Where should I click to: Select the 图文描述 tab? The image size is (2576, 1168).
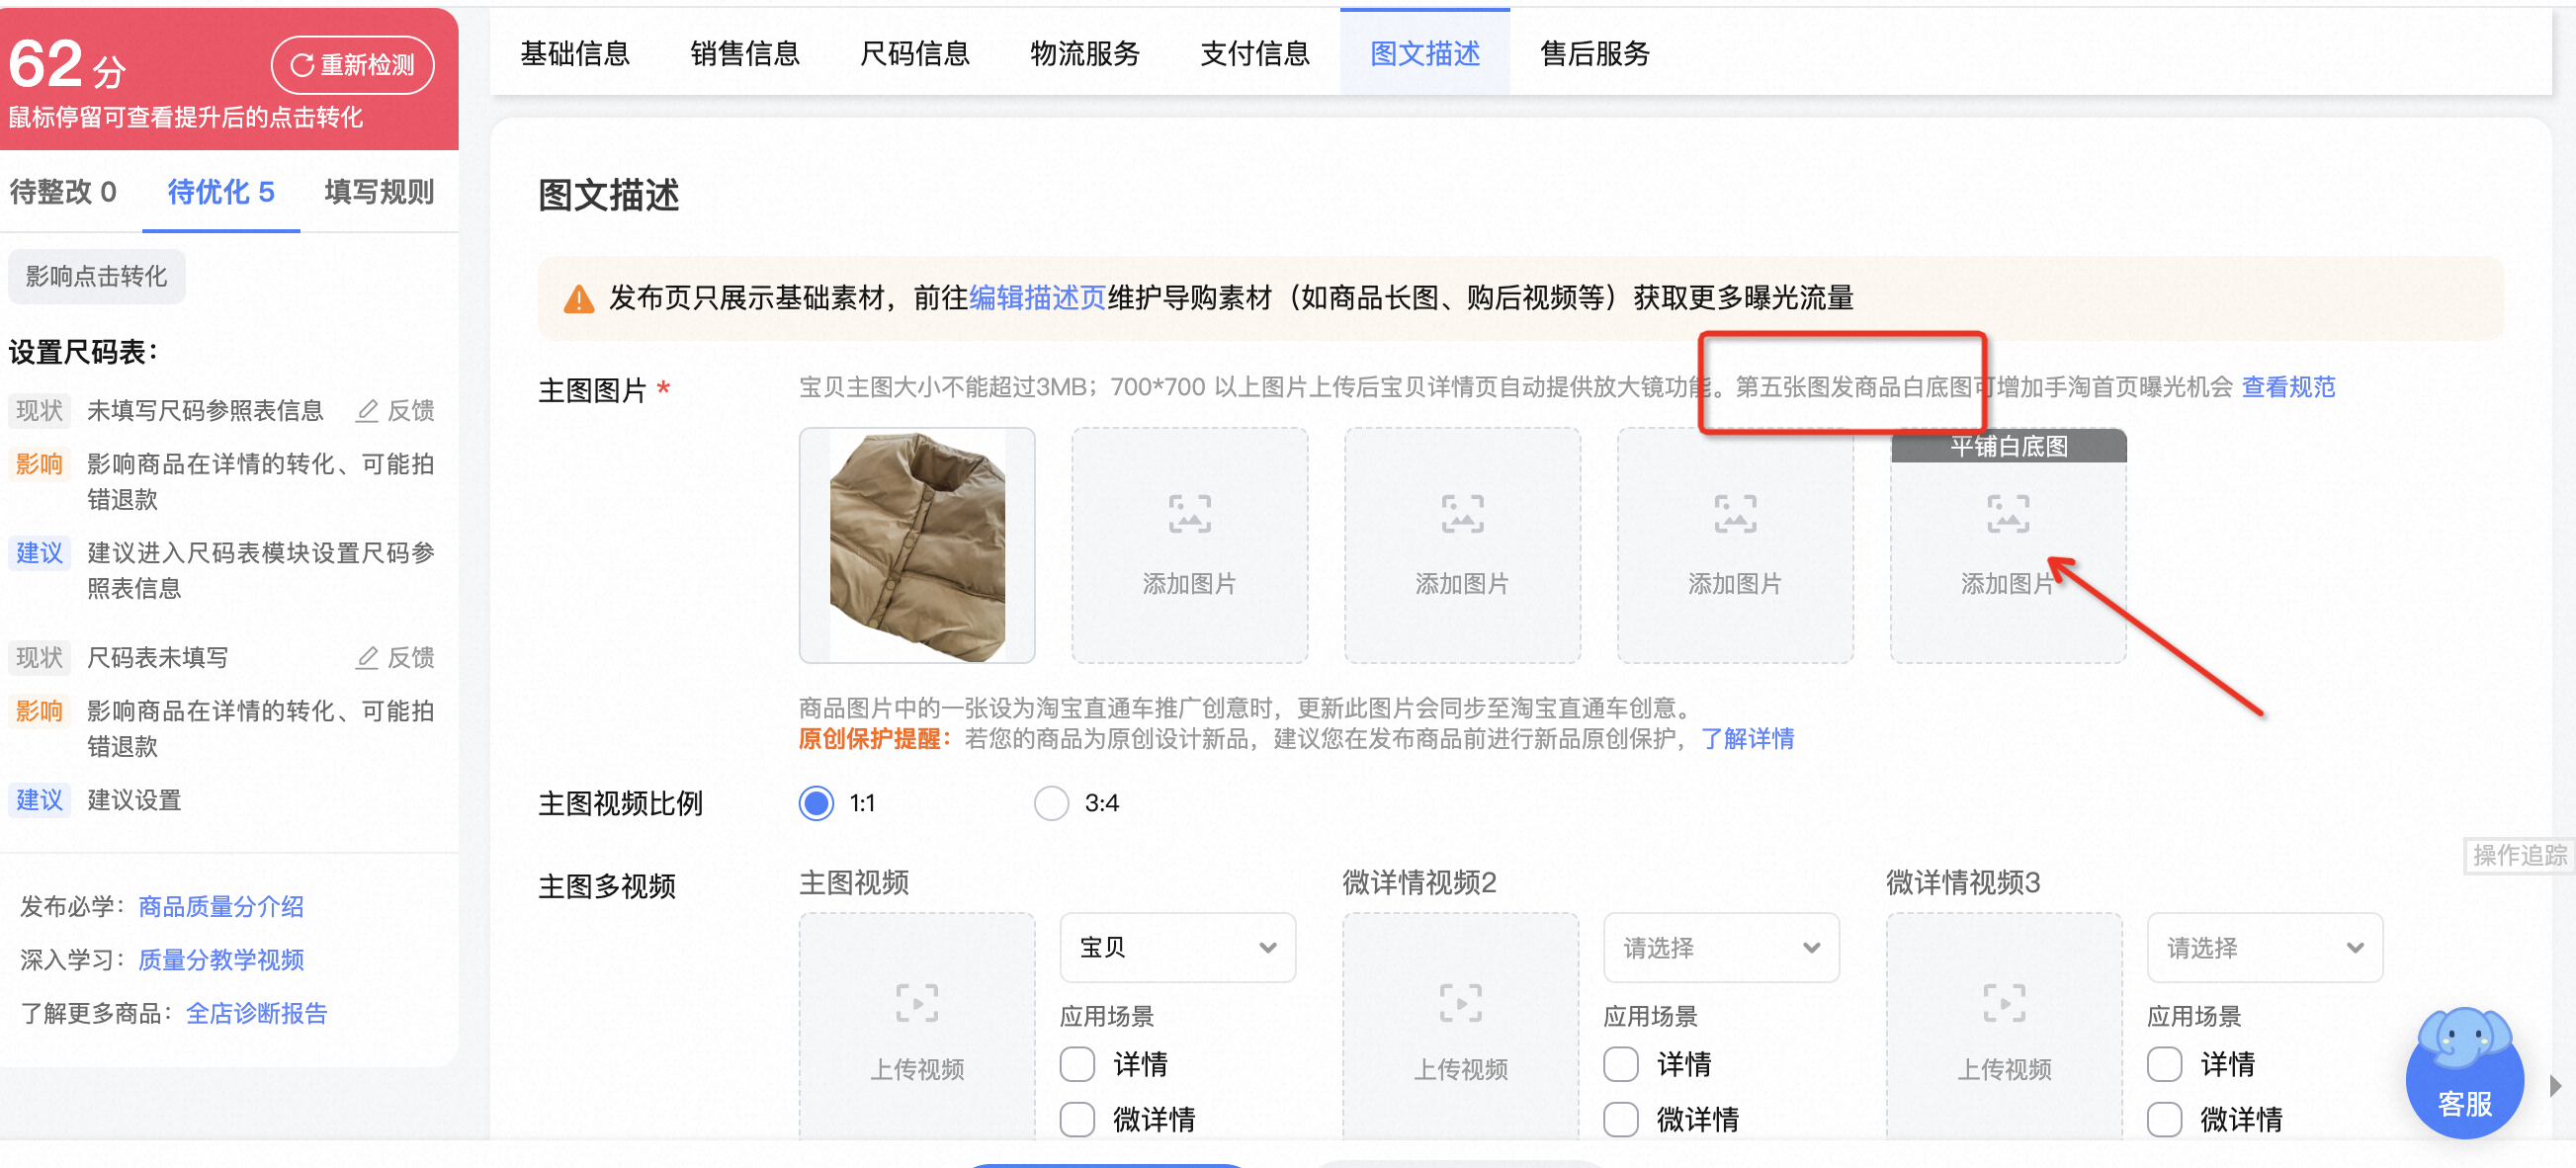(1425, 53)
